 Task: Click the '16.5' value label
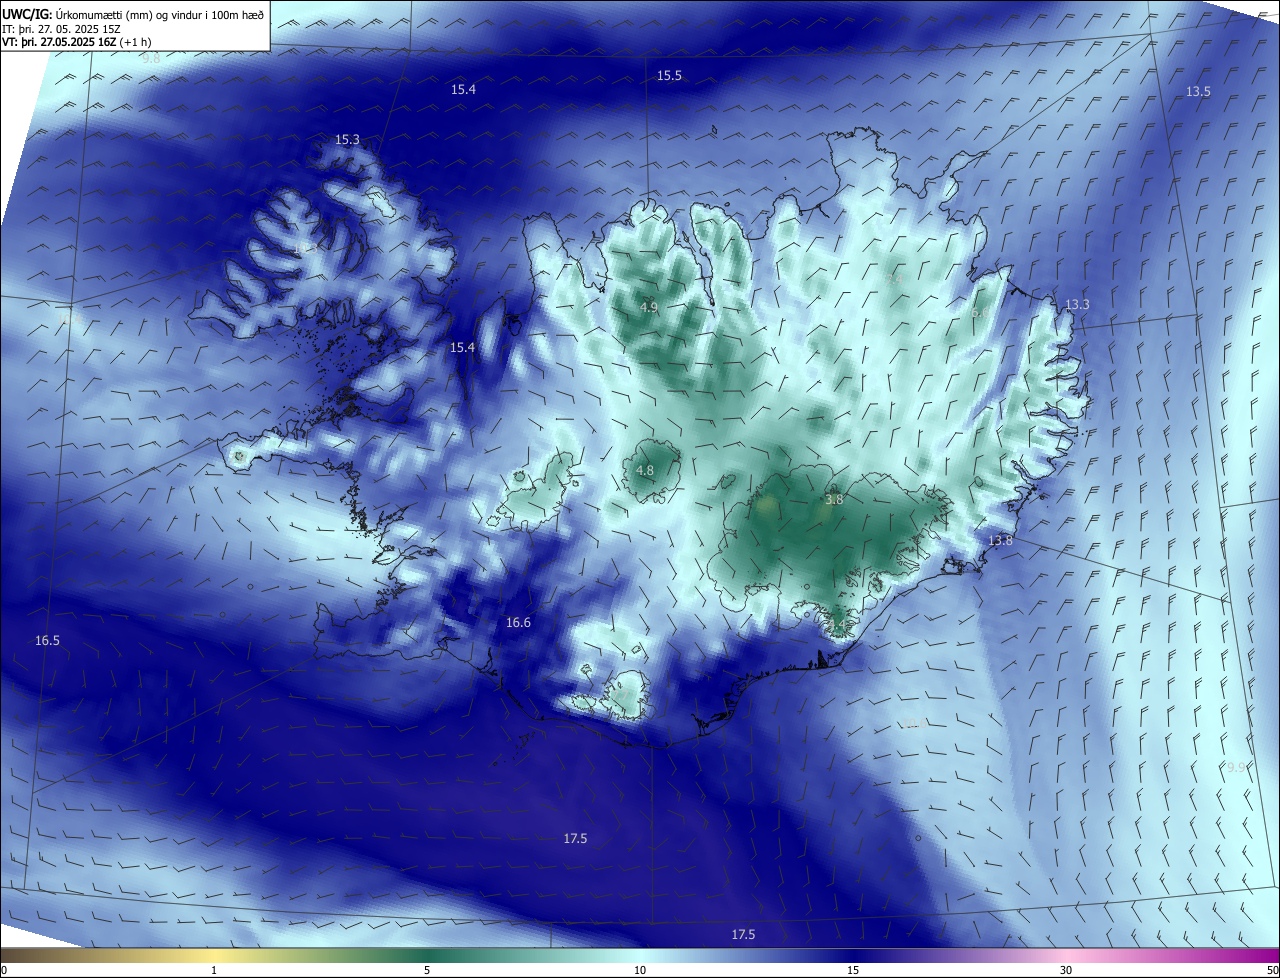(47, 640)
